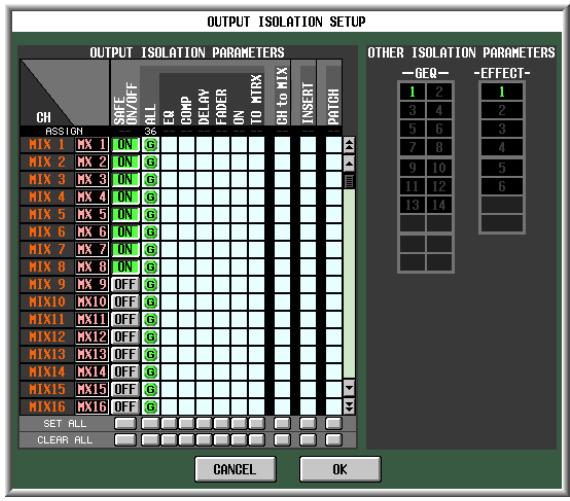Toggle the EQ cell for MIX 1

pyautogui.click(x=169, y=145)
